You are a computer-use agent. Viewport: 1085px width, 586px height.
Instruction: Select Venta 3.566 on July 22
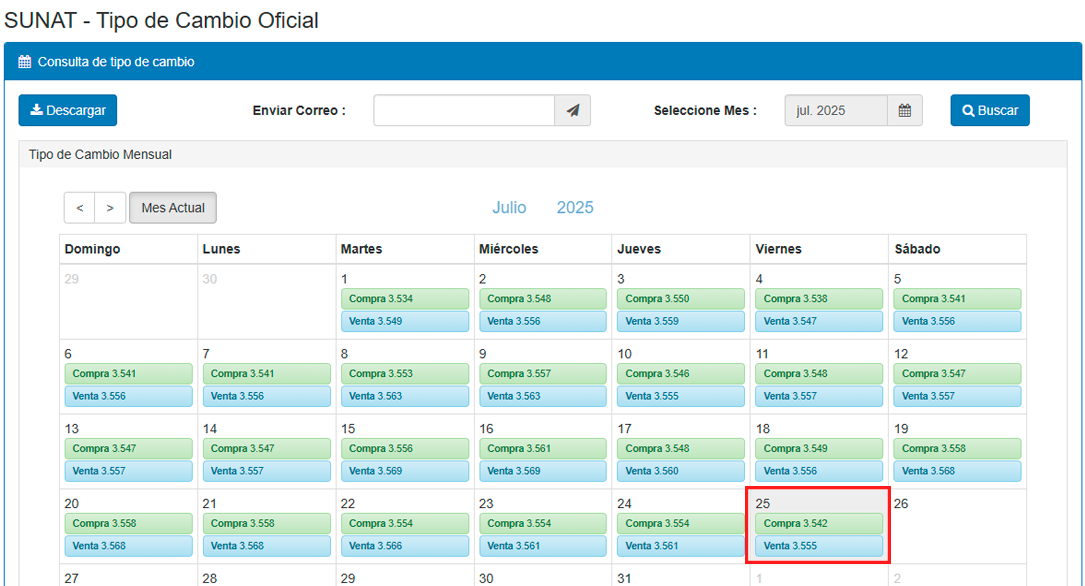coord(405,545)
